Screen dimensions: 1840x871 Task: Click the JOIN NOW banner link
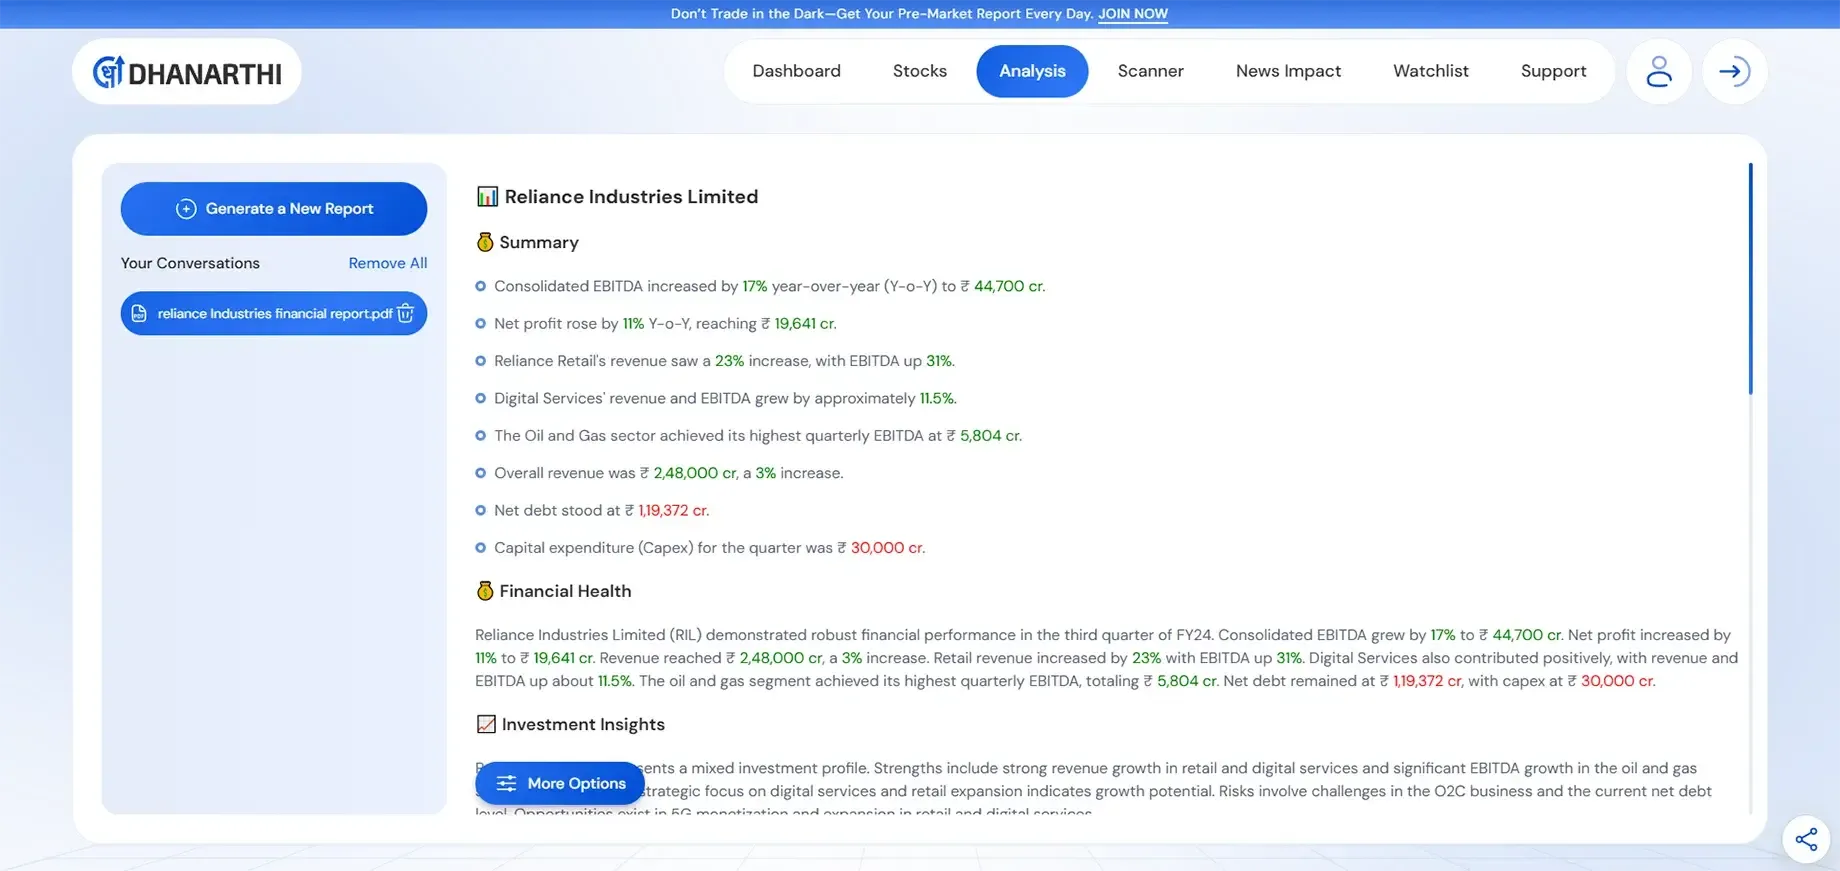pos(1133,14)
